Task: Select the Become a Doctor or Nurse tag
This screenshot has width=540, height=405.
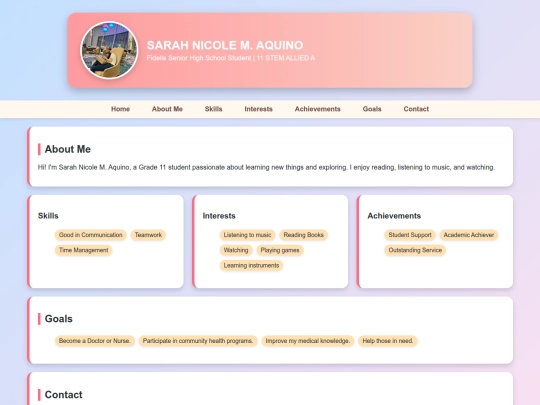Action: coord(95,341)
